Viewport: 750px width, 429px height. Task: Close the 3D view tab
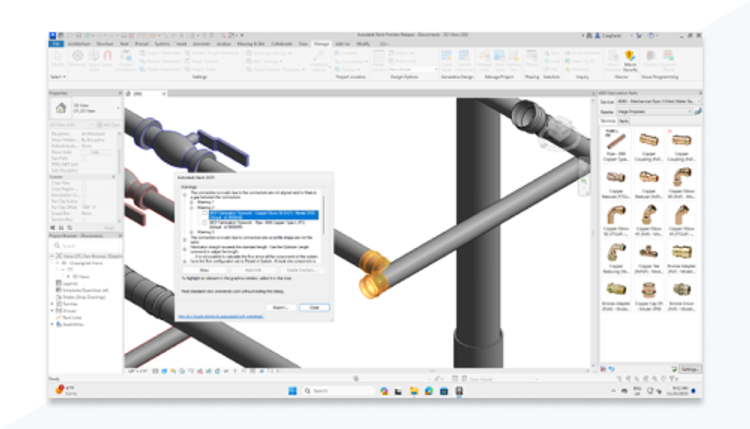(164, 94)
